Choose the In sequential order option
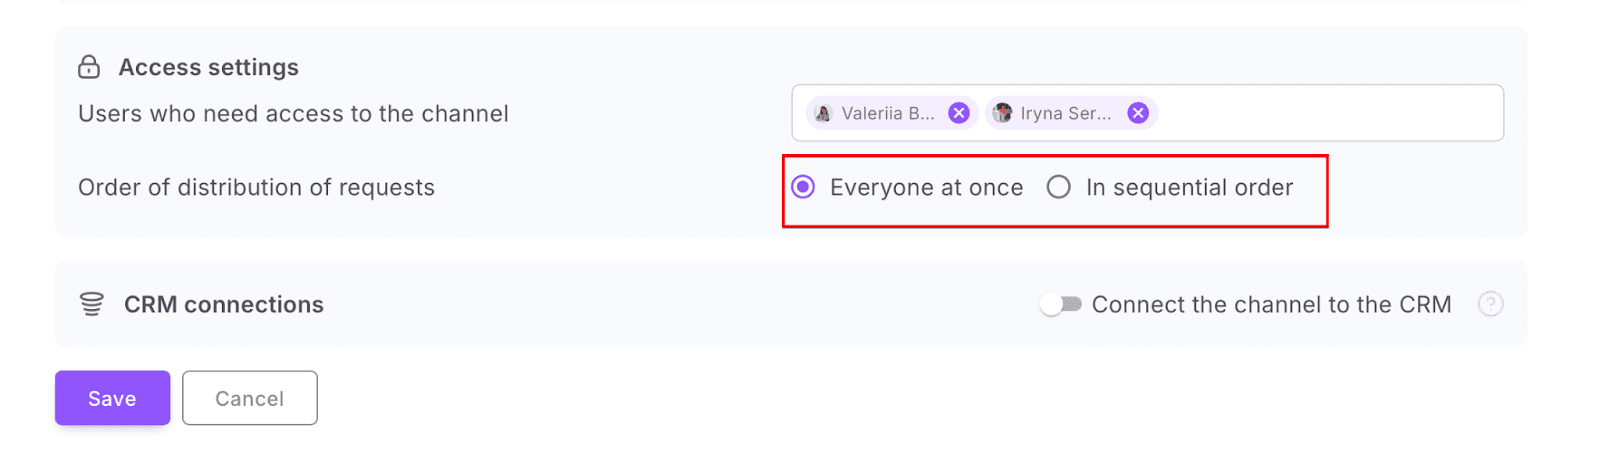This screenshot has width=1600, height=470. tap(1058, 187)
